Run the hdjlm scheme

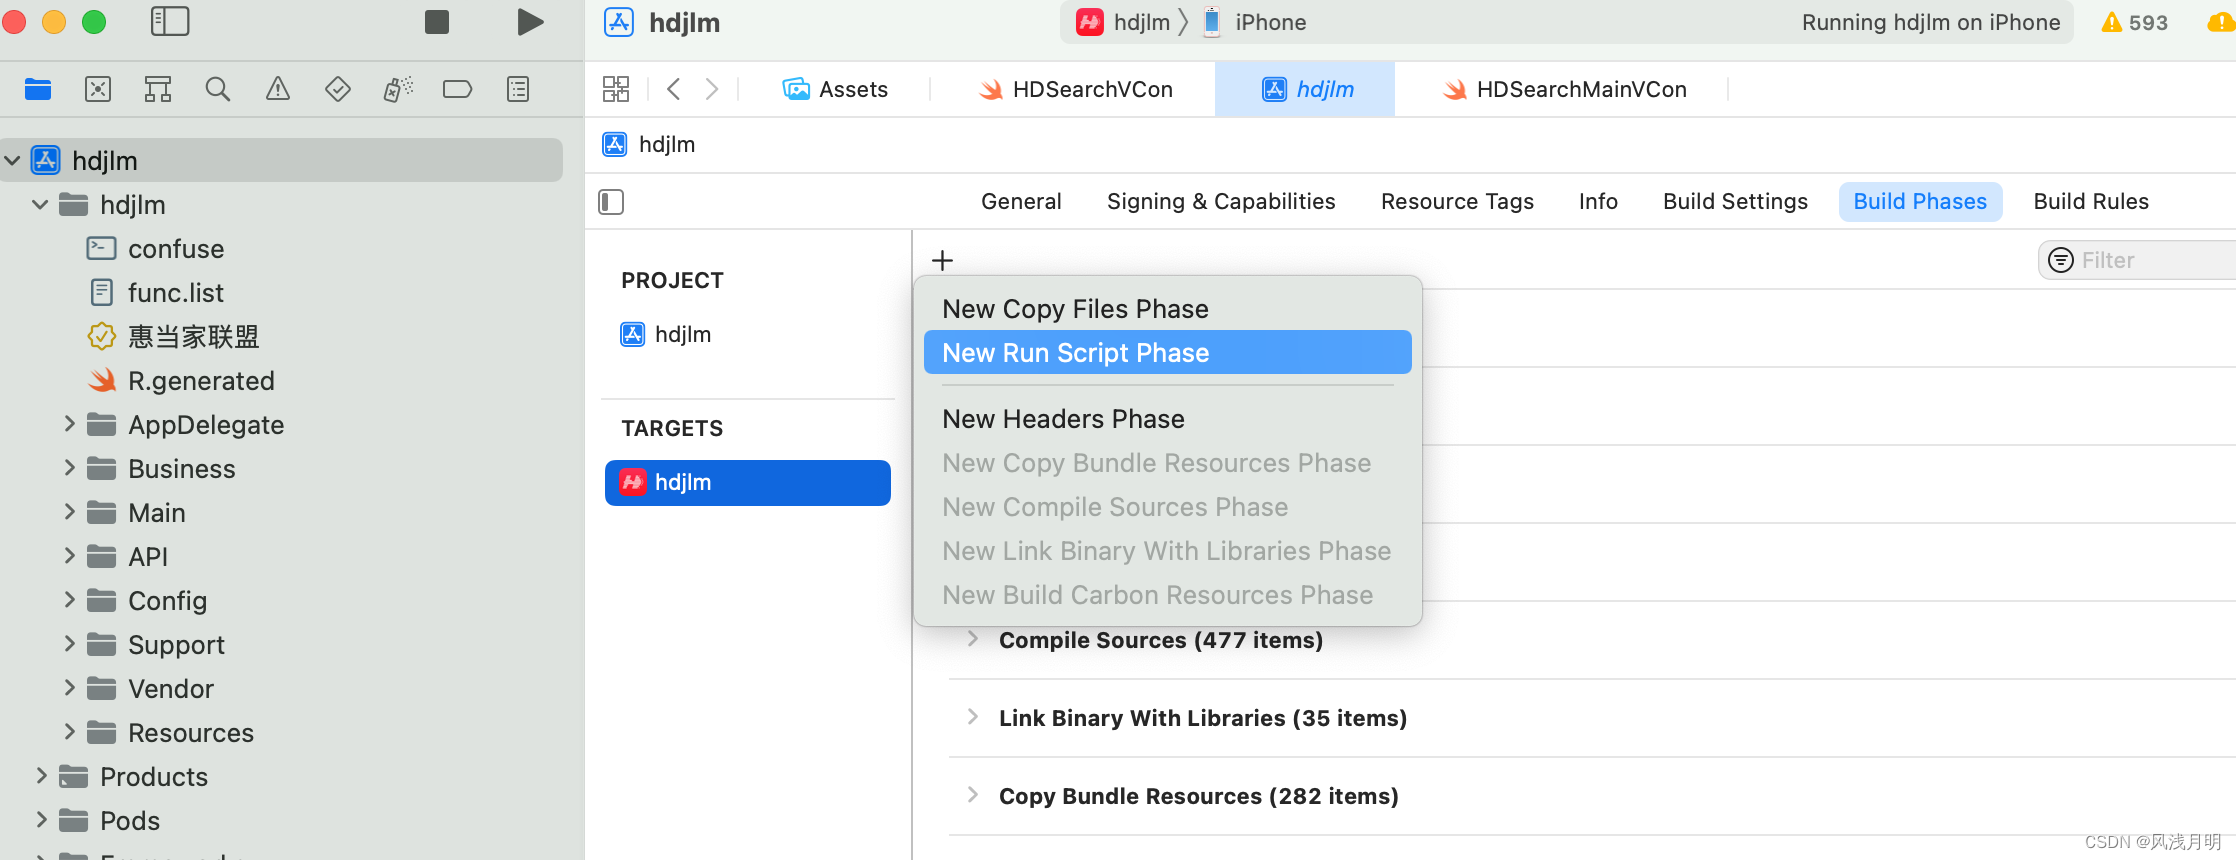click(530, 22)
